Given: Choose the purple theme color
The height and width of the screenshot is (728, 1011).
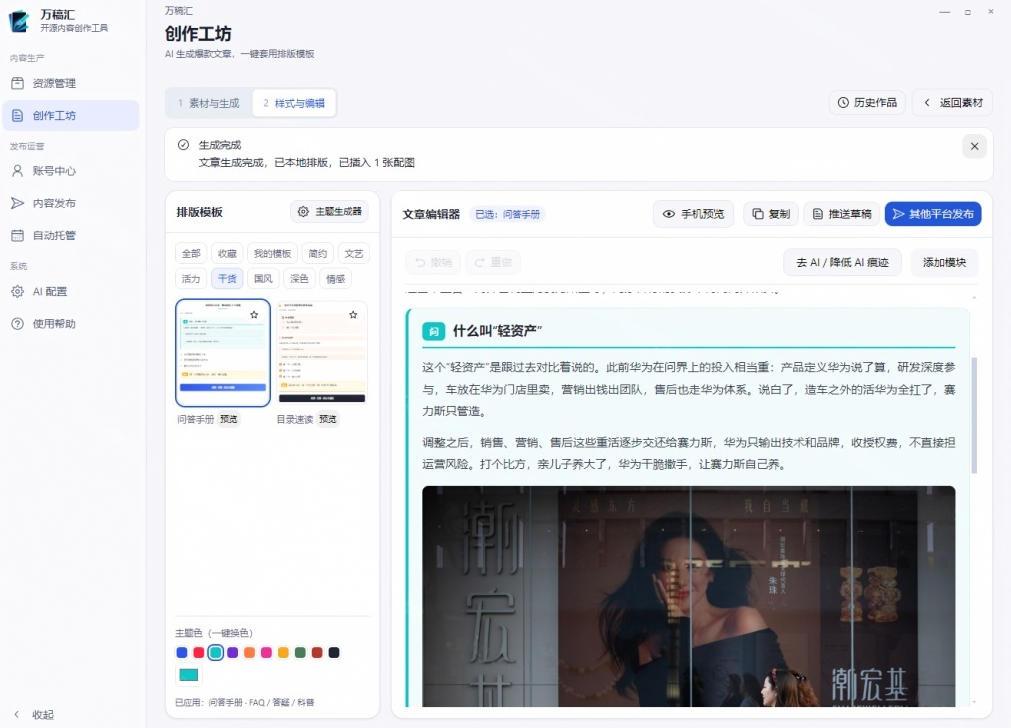Looking at the screenshot, I should coord(233,653).
